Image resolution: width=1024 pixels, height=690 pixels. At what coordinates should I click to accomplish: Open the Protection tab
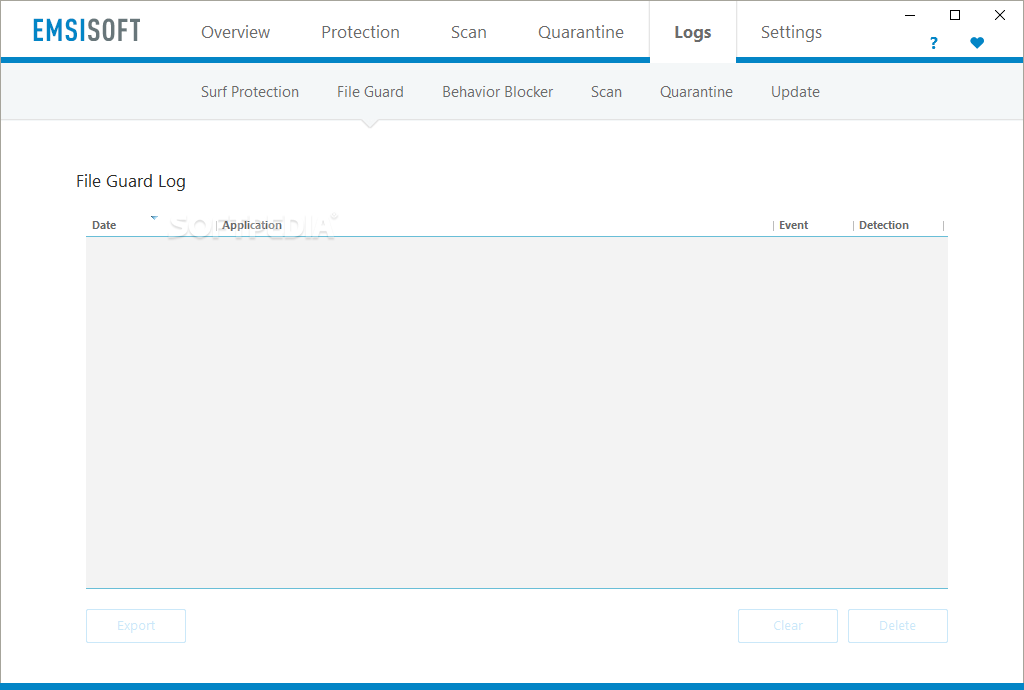360,32
